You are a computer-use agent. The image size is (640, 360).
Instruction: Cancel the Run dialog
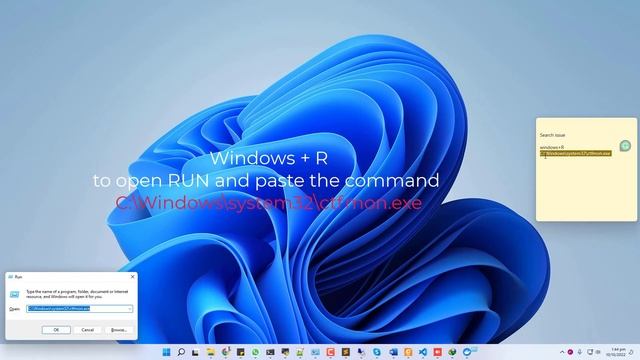87,330
